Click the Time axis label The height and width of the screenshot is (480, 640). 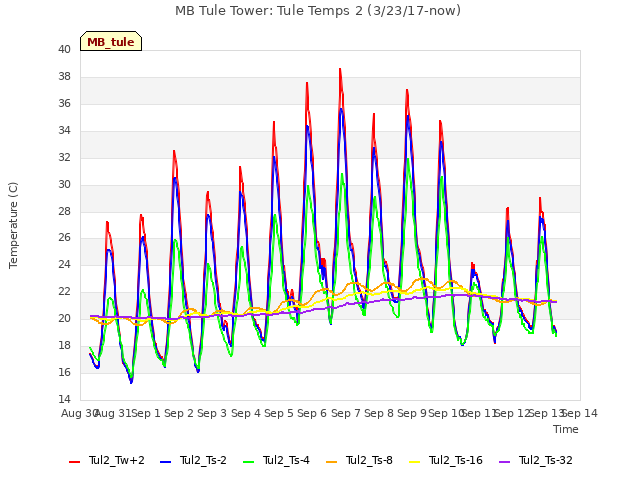[566, 429]
